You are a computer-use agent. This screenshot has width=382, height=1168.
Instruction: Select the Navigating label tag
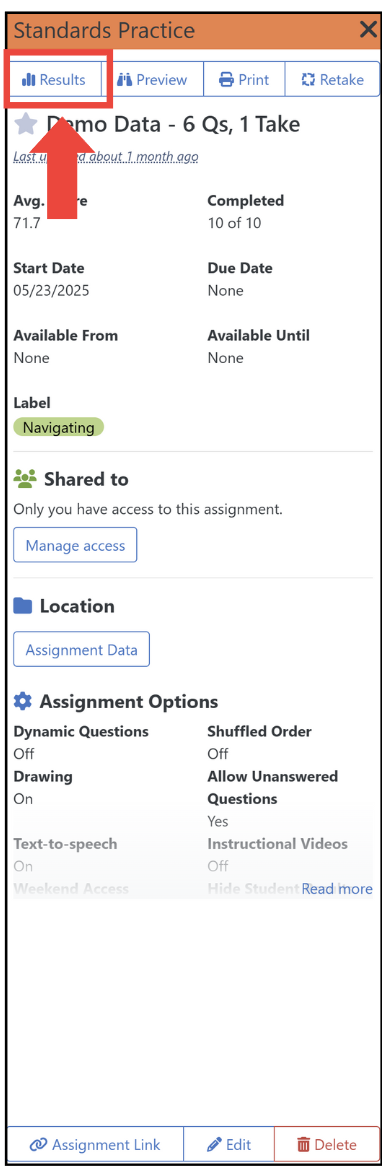(59, 428)
